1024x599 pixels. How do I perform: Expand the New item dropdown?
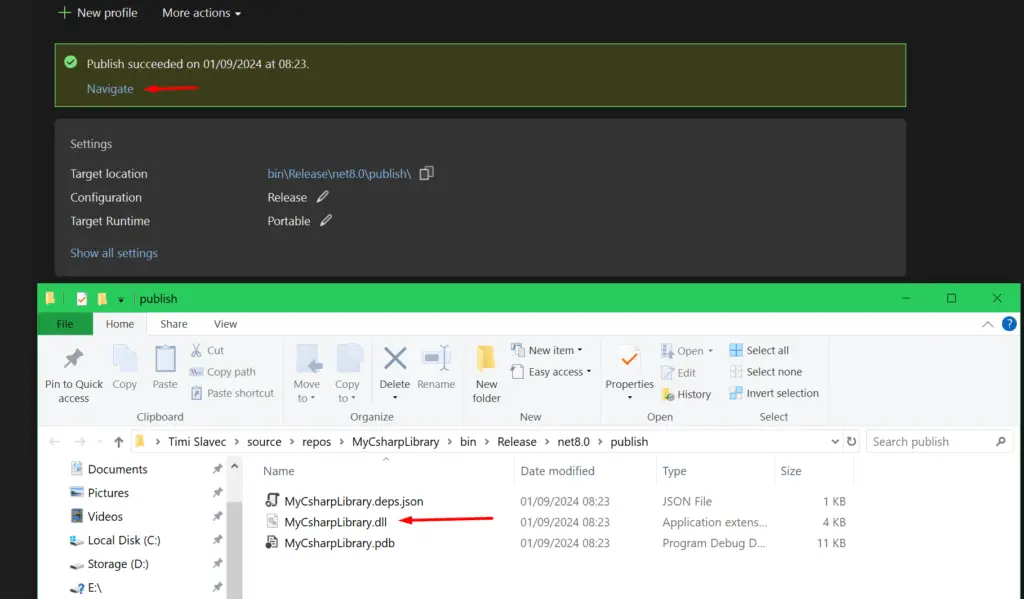click(x=549, y=350)
